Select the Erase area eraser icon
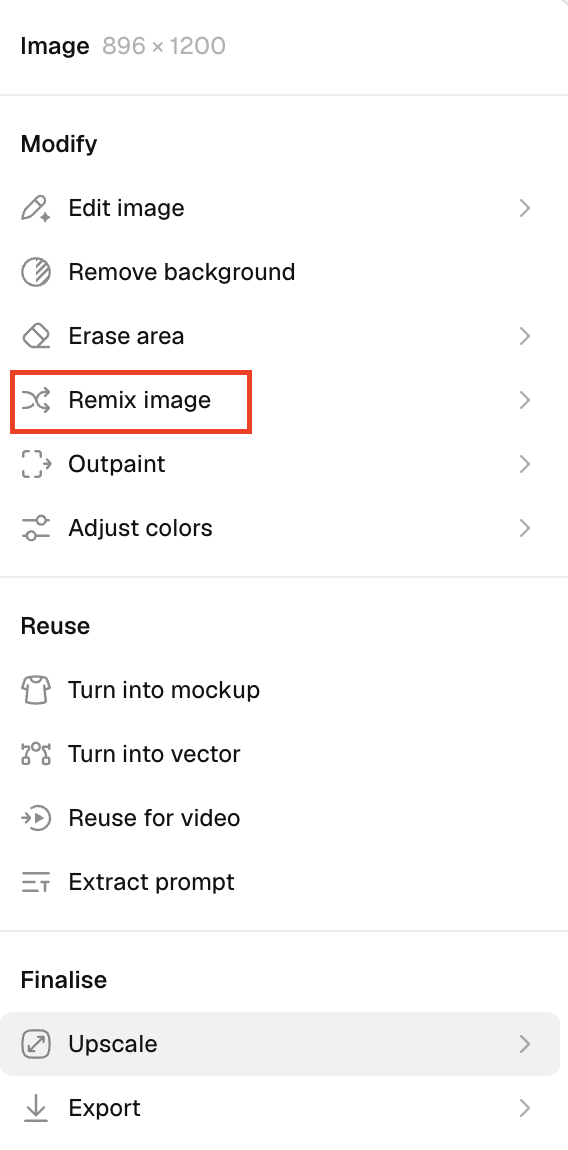568x1150 pixels. (x=36, y=336)
